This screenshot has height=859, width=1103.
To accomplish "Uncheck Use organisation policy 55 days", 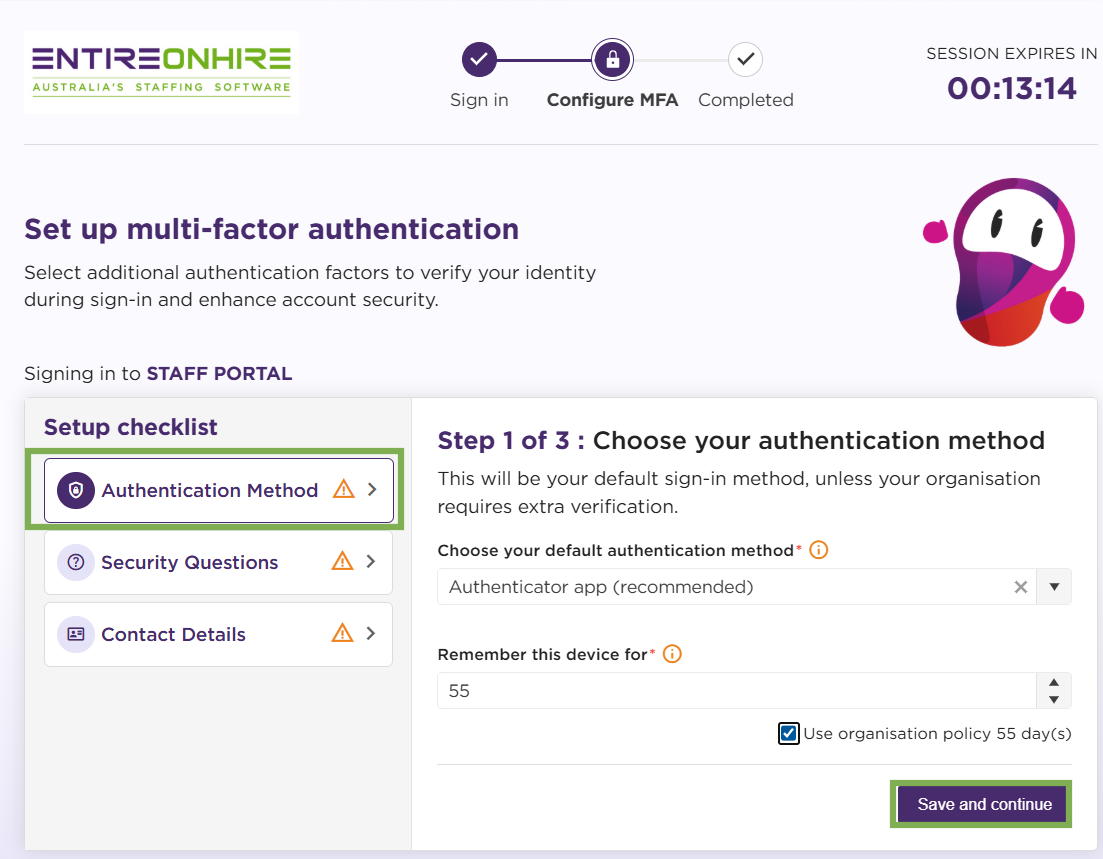I will tap(789, 733).
